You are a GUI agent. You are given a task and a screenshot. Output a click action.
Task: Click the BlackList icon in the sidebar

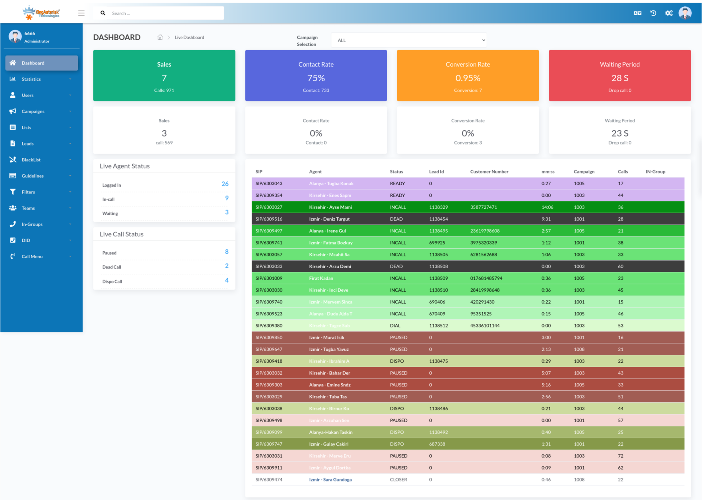point(12,159)
